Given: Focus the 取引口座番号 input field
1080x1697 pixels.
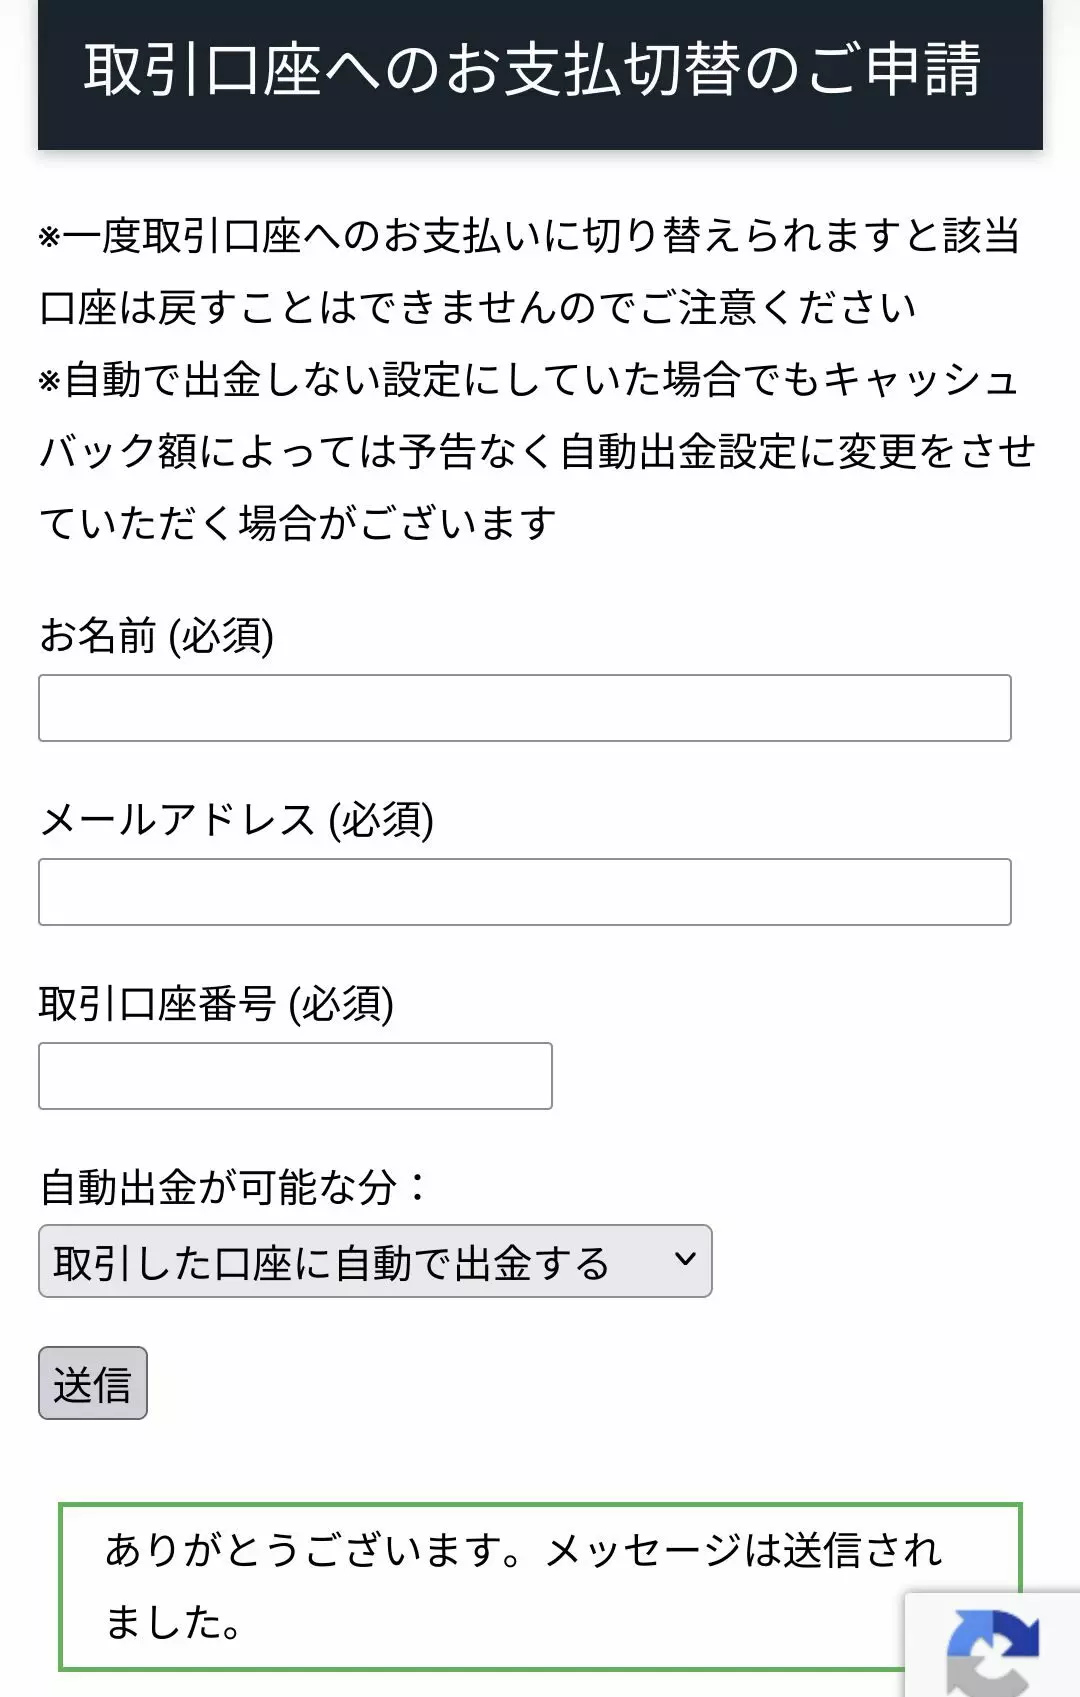Looking at the screenshot, I should click(295, 1076).
